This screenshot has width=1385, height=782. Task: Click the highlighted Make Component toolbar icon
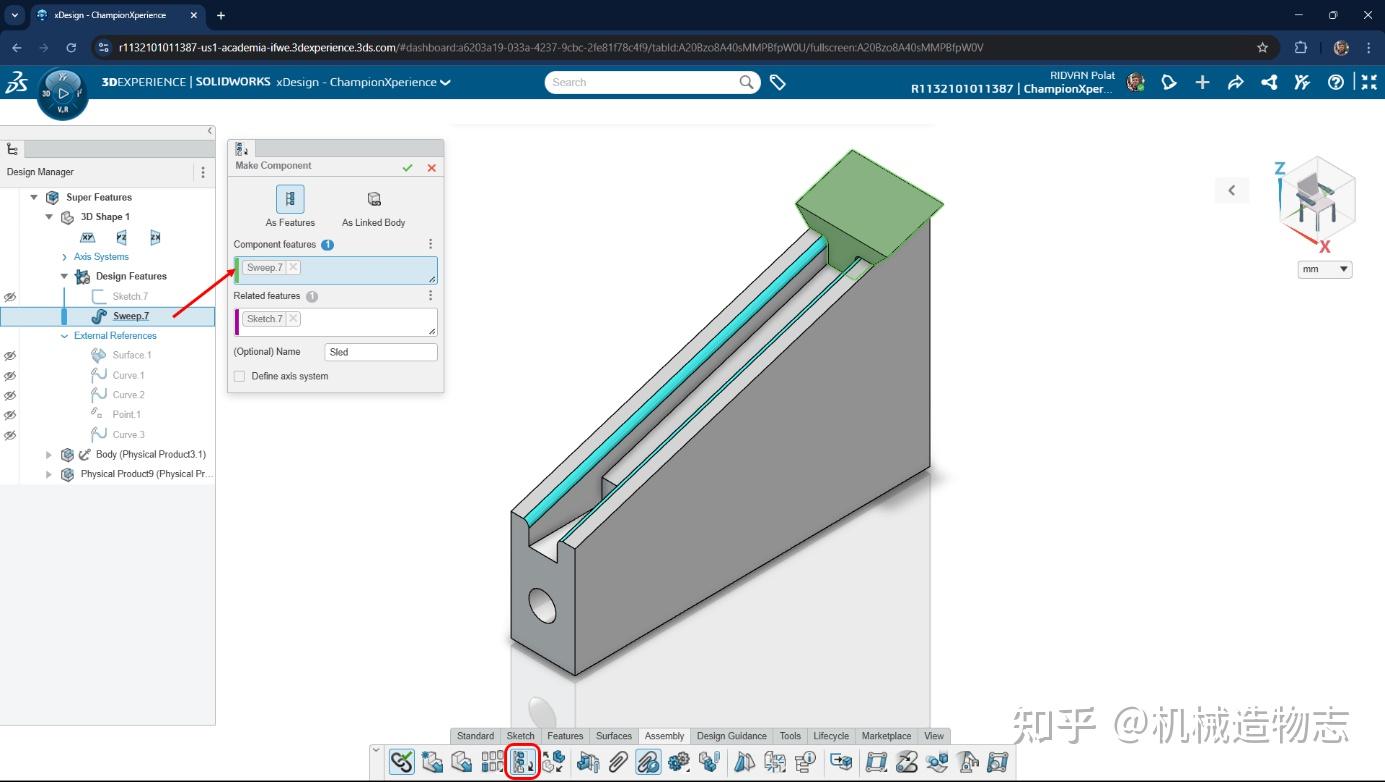pyautogui.click(x=522, y=761)
